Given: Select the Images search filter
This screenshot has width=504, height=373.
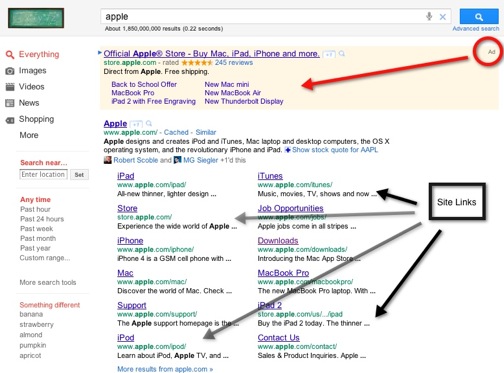Looking at the screenshot, I should [32, 71].
